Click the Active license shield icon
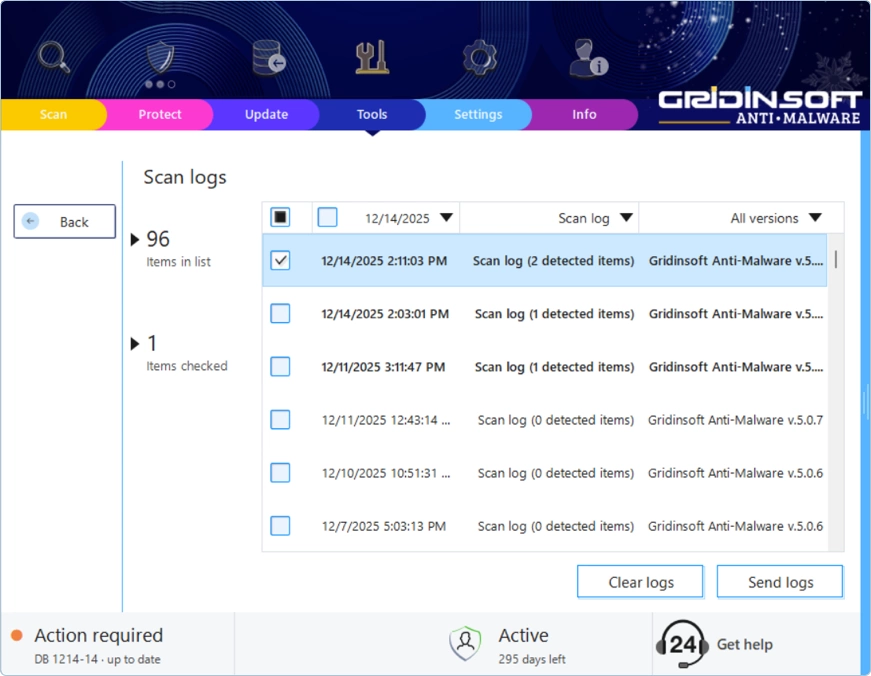 [x=465, y=641]
